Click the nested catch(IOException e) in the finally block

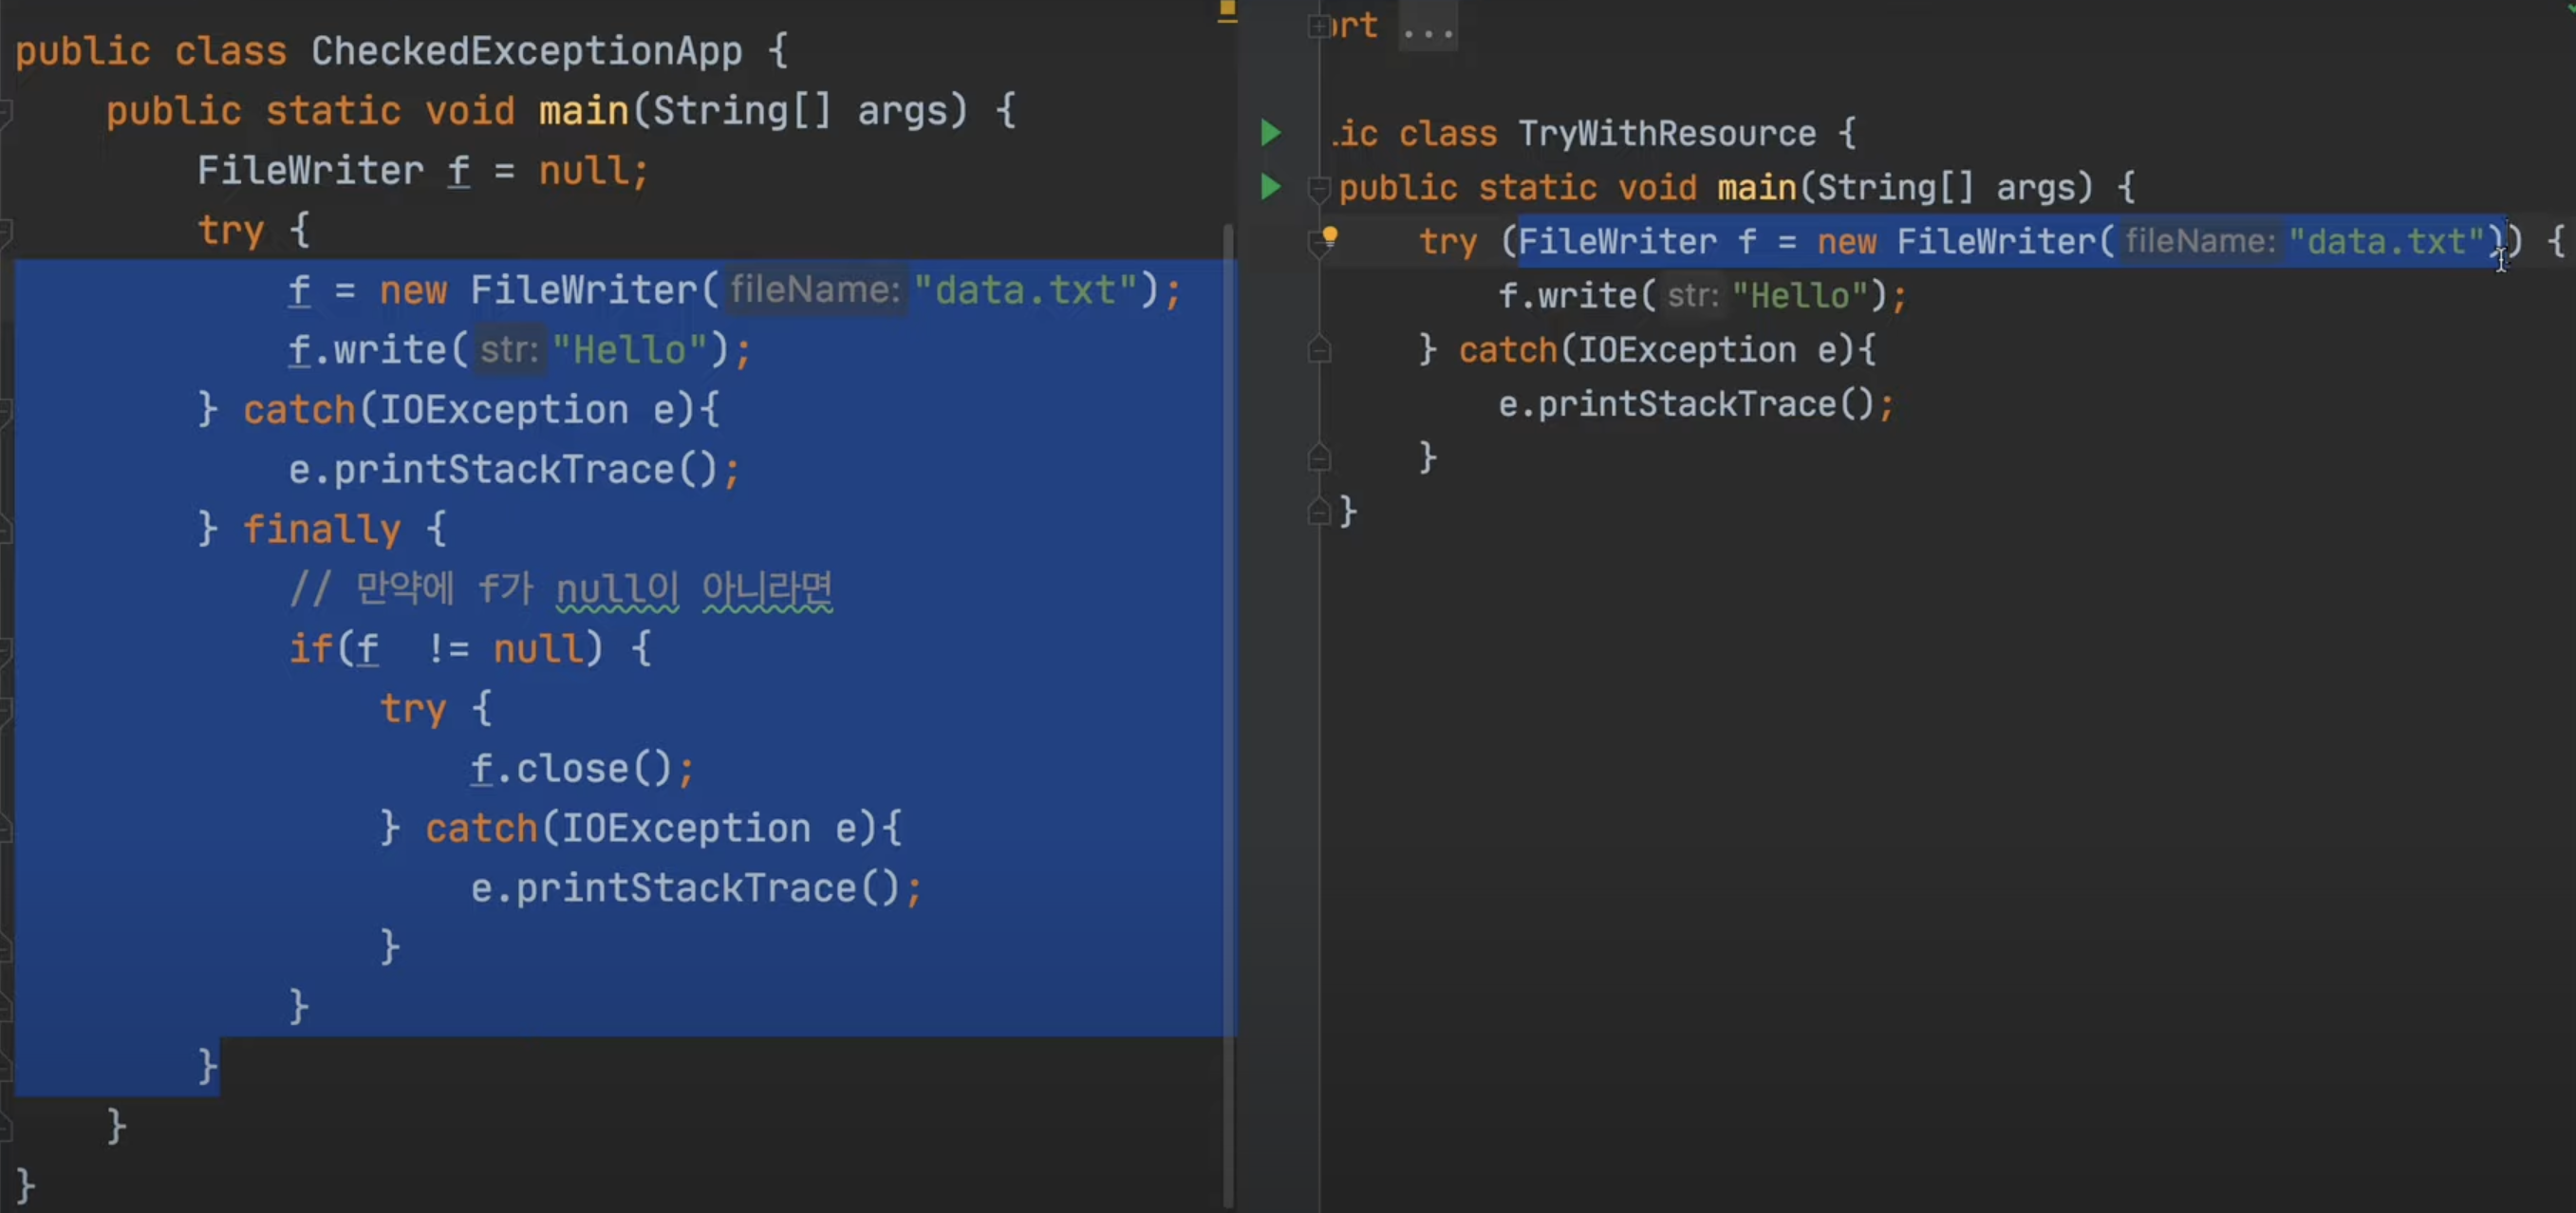(x=652, y=828)
